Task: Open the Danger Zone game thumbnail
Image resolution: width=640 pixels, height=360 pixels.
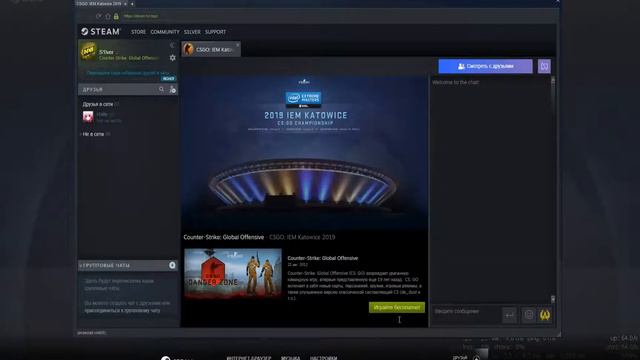Action: coord(233,273)
